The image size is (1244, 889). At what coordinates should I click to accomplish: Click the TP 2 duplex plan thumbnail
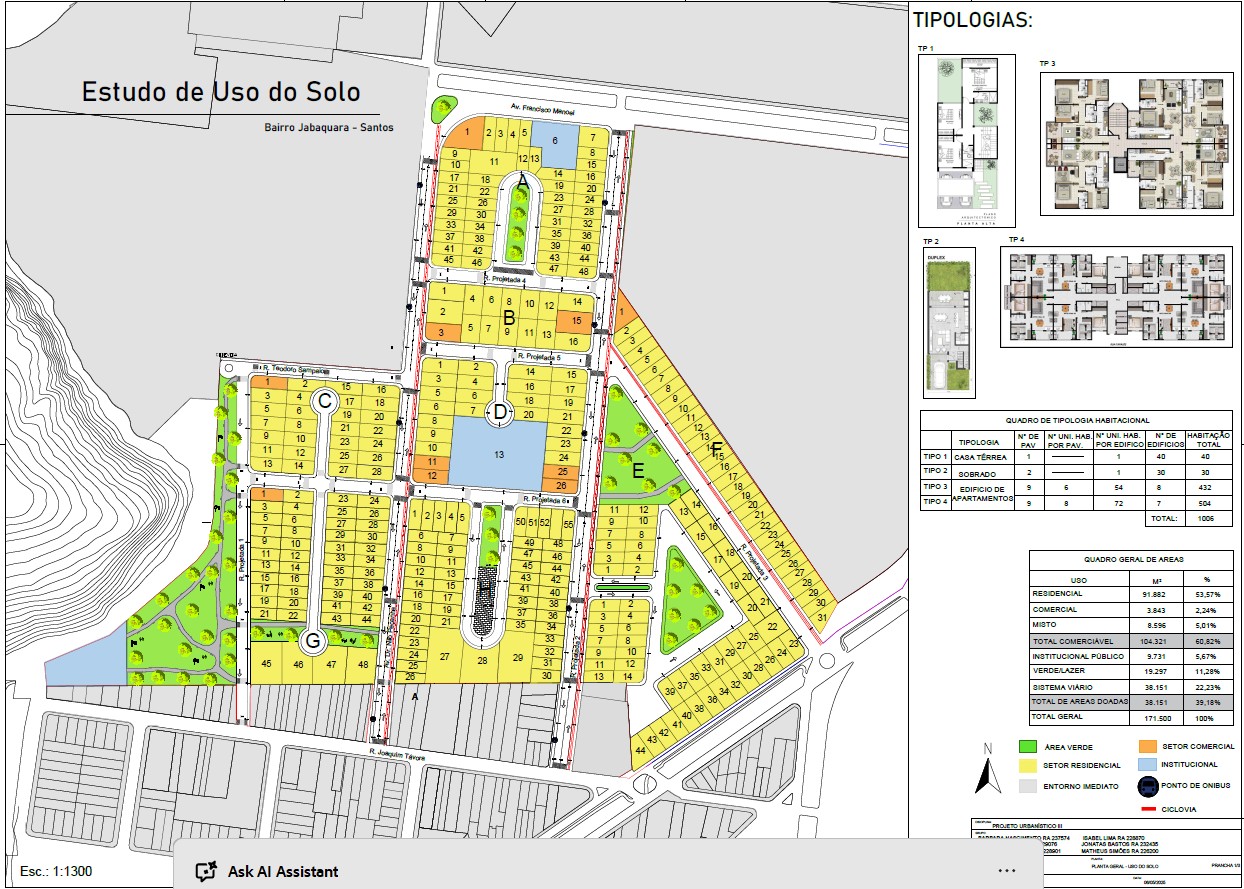[947, 323]
